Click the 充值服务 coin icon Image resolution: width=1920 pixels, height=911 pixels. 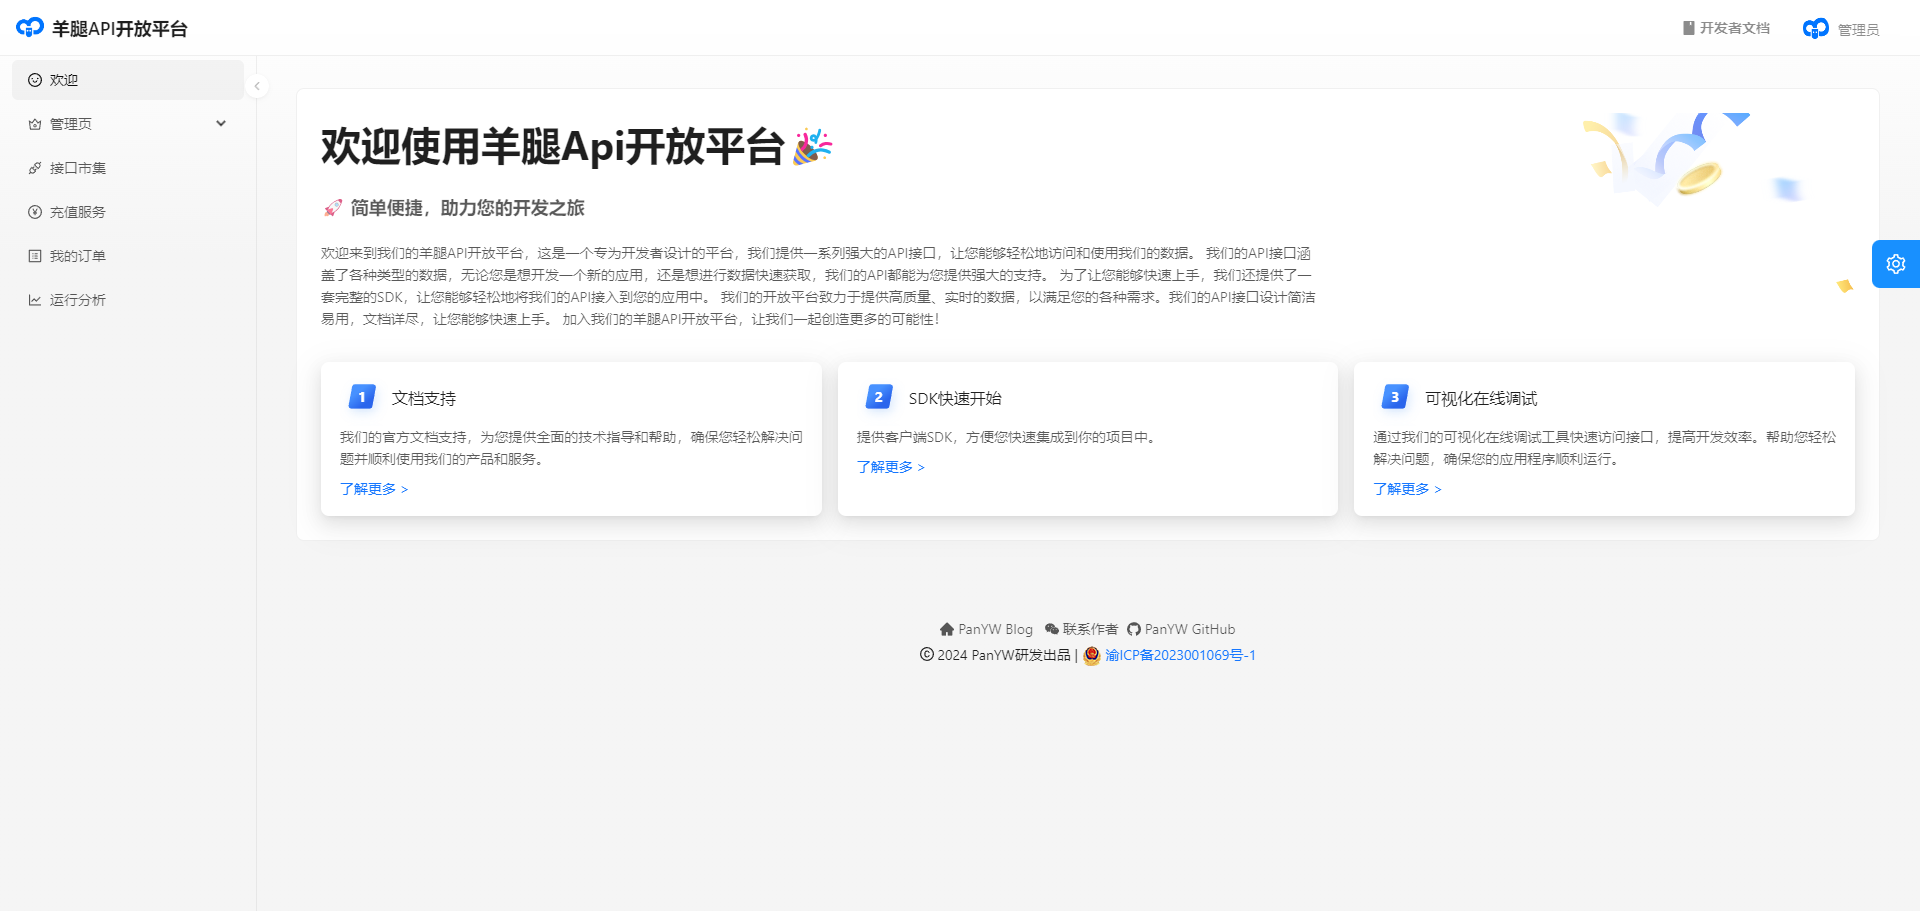[35, 212]
